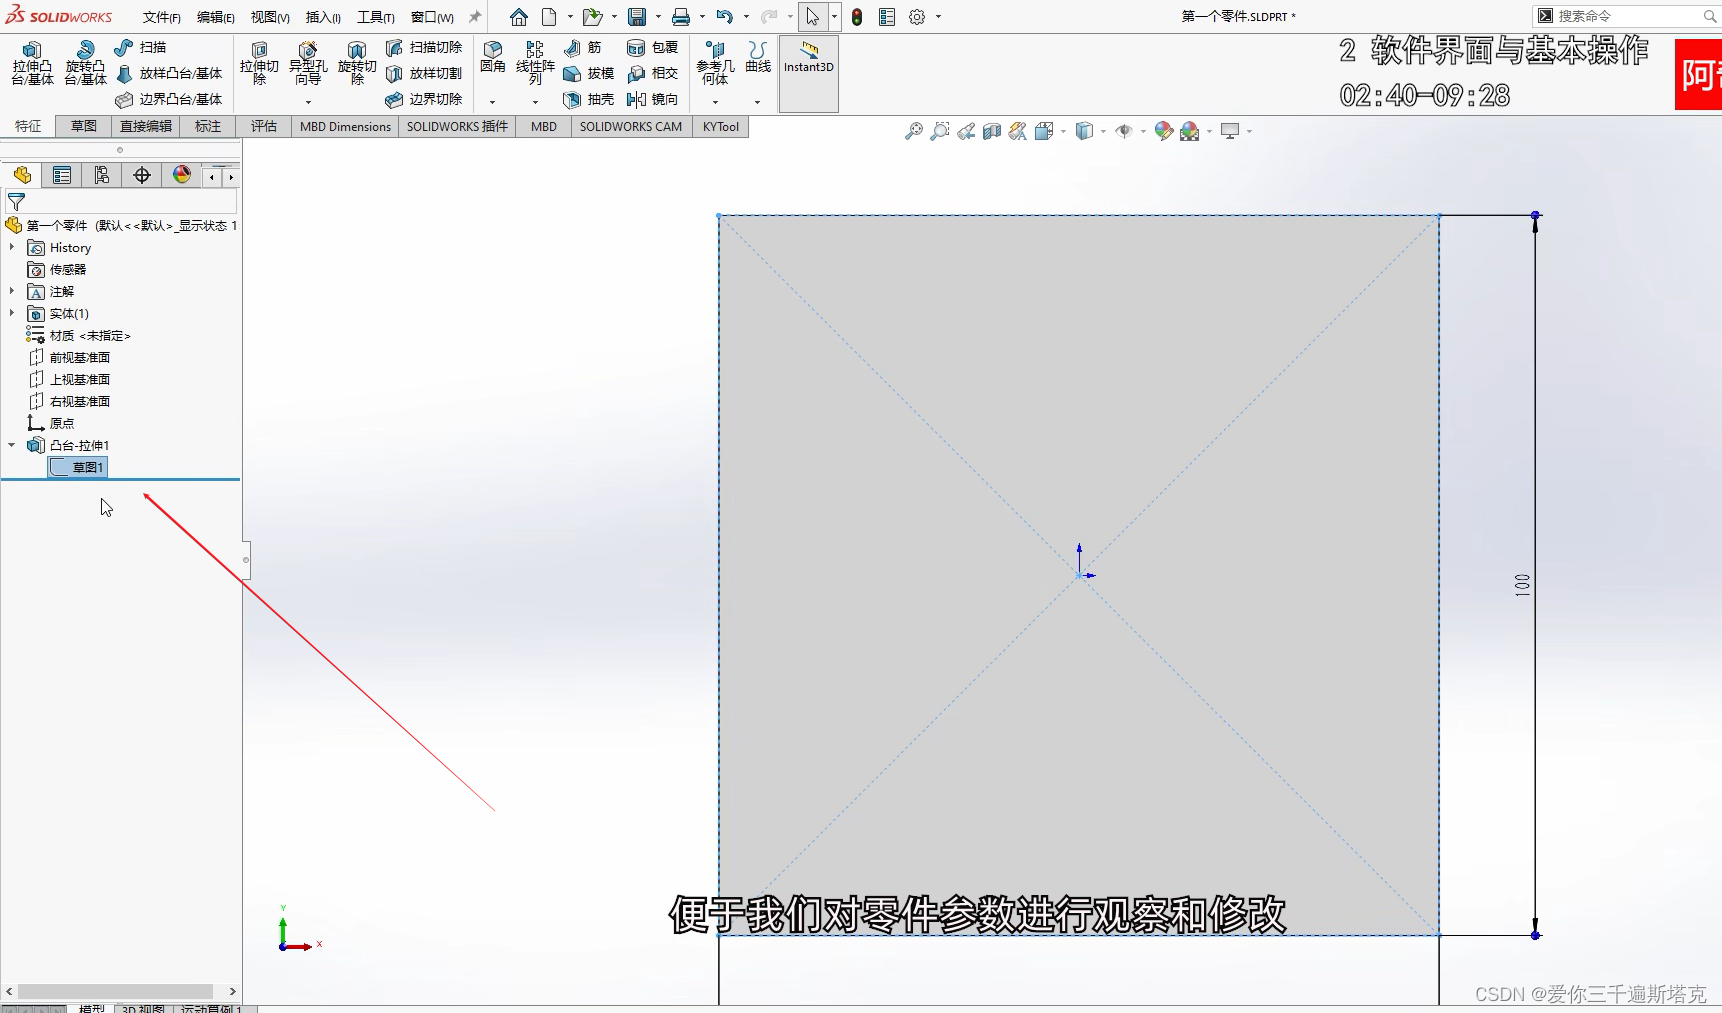Open dropdown under 曲线

(757, 102)
